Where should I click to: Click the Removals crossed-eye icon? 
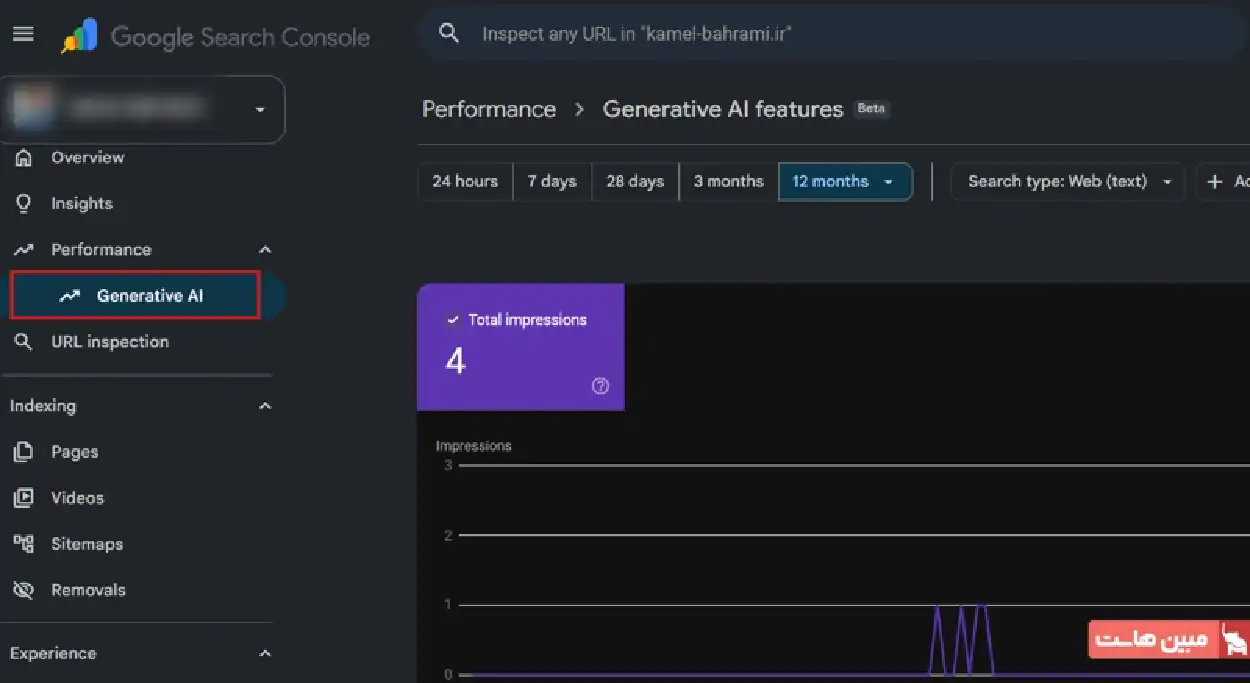24,590
